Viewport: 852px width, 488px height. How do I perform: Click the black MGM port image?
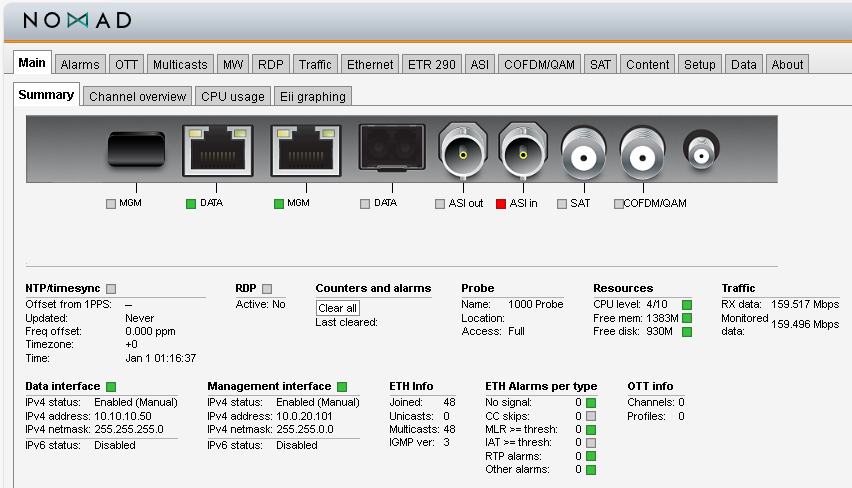tap(136, 149)
